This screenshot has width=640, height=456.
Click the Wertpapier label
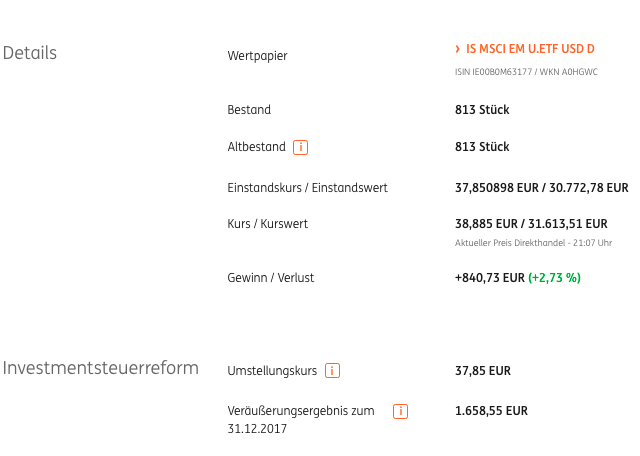[x=257, y=56]
